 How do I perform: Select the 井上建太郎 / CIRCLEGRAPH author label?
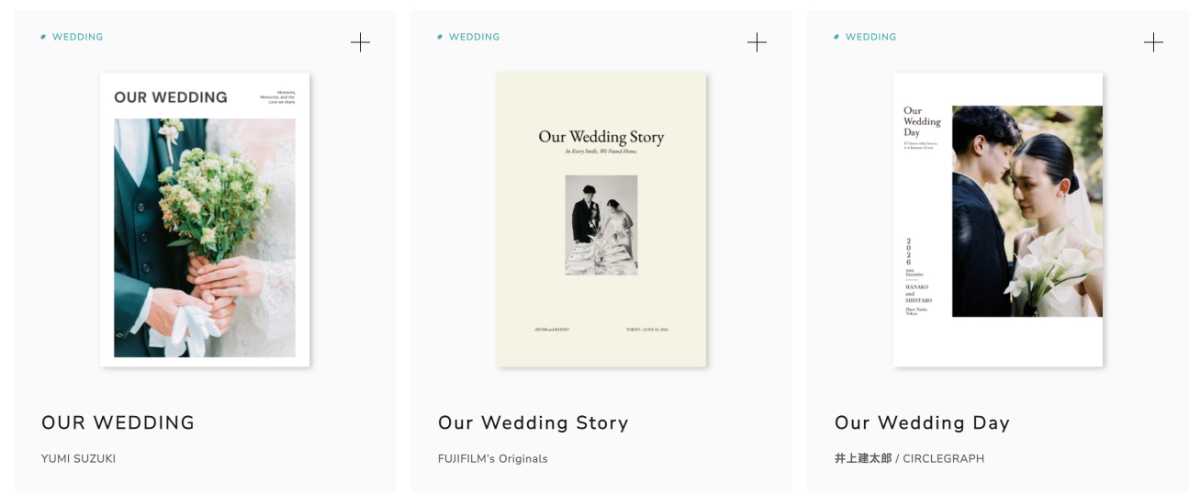click(909, 459)
